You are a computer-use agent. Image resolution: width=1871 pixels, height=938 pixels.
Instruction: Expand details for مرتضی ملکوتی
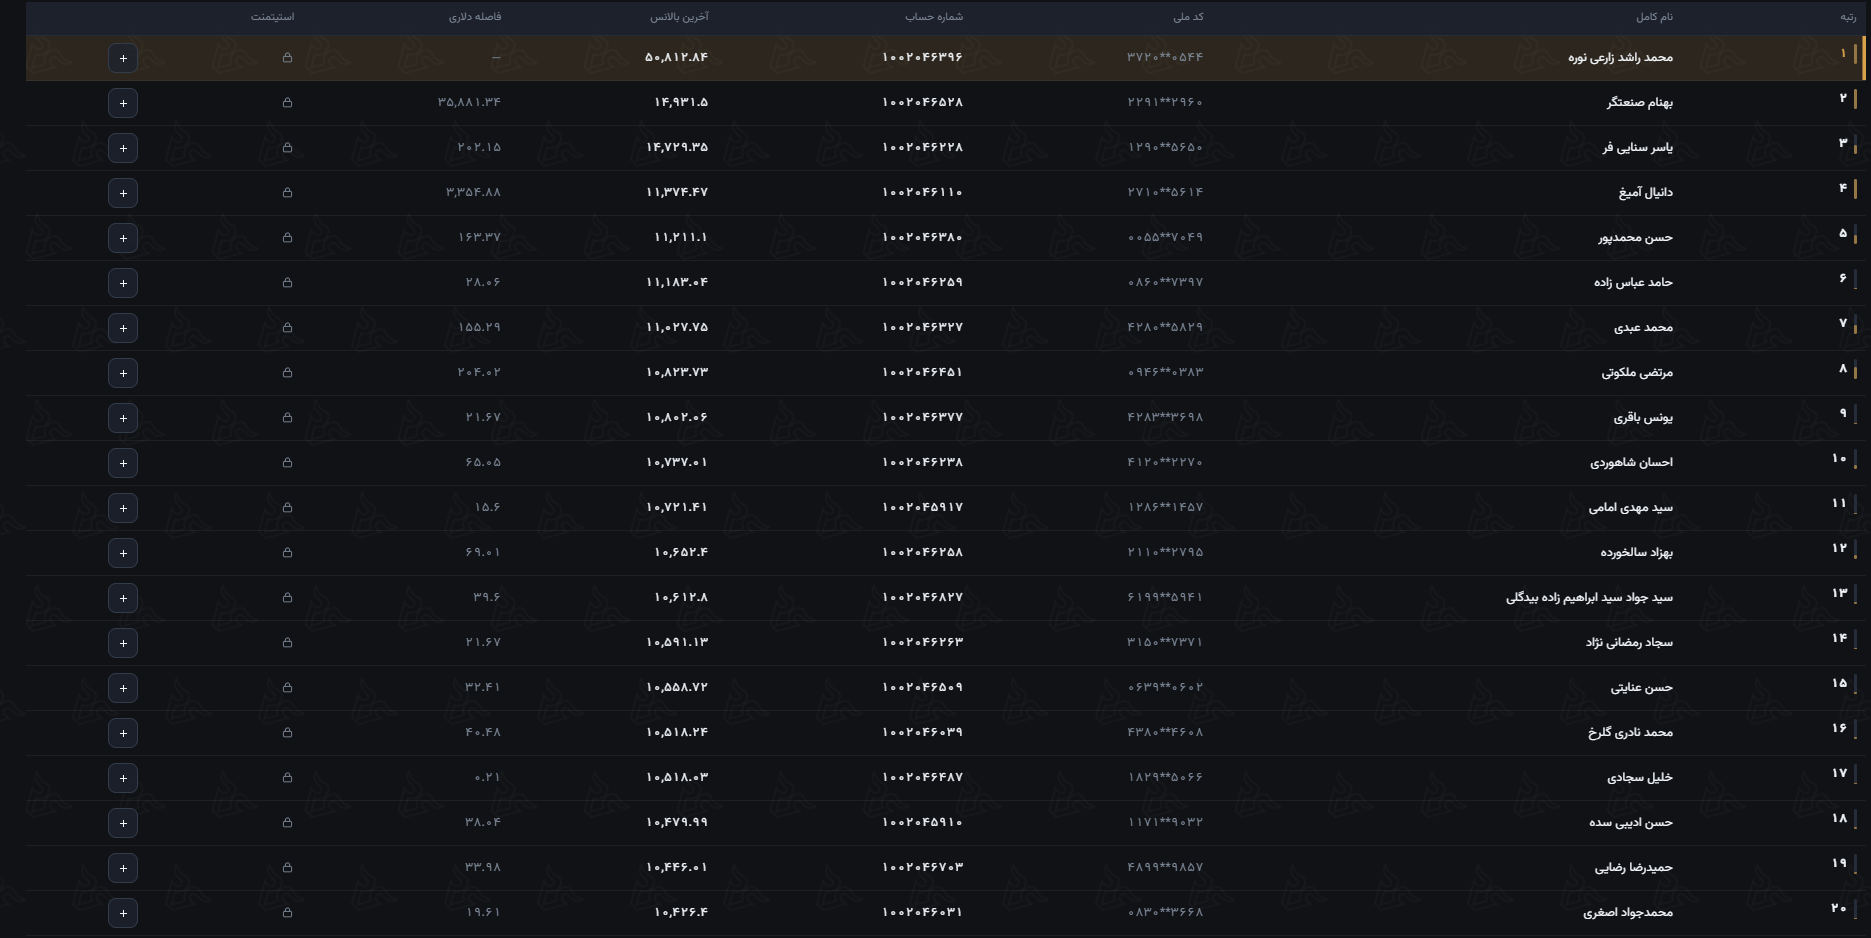[x=123, y=373]
